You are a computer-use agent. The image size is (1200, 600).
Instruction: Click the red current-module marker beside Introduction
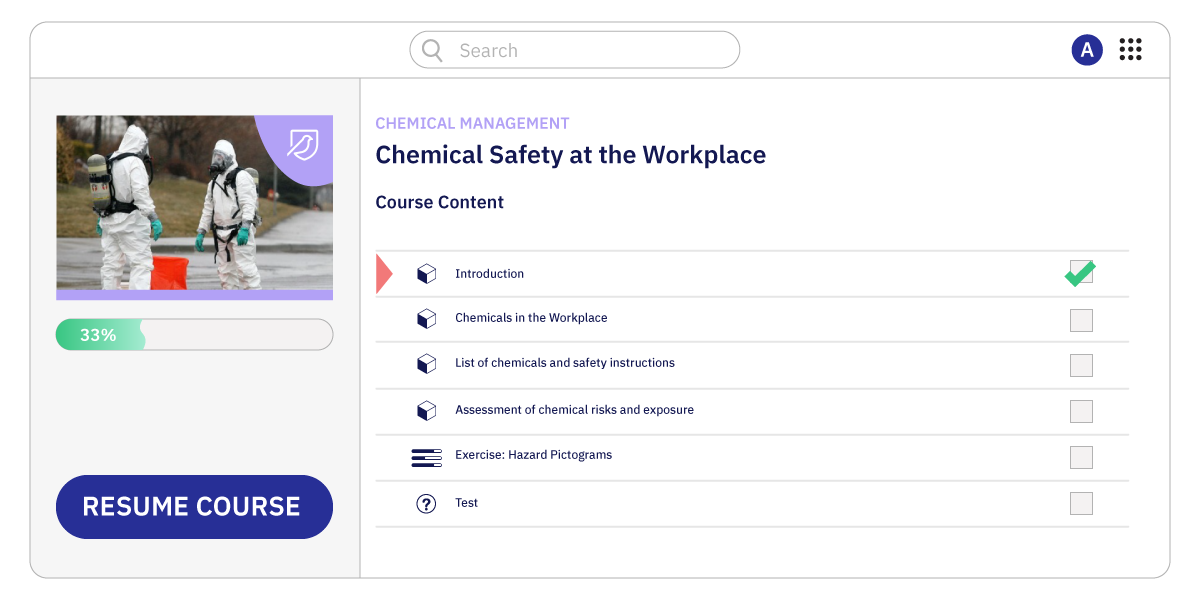(x=383, y=272)
